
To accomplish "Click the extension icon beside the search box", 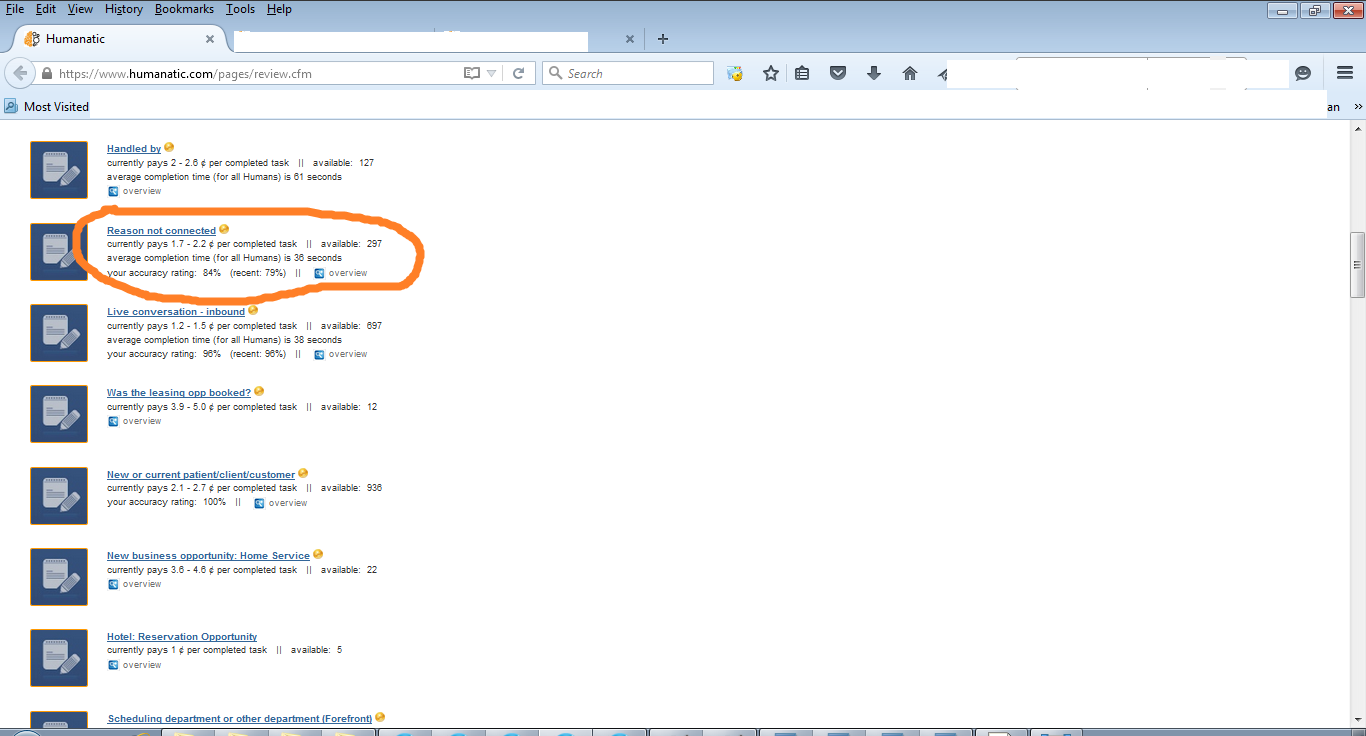I will [735, 73].
